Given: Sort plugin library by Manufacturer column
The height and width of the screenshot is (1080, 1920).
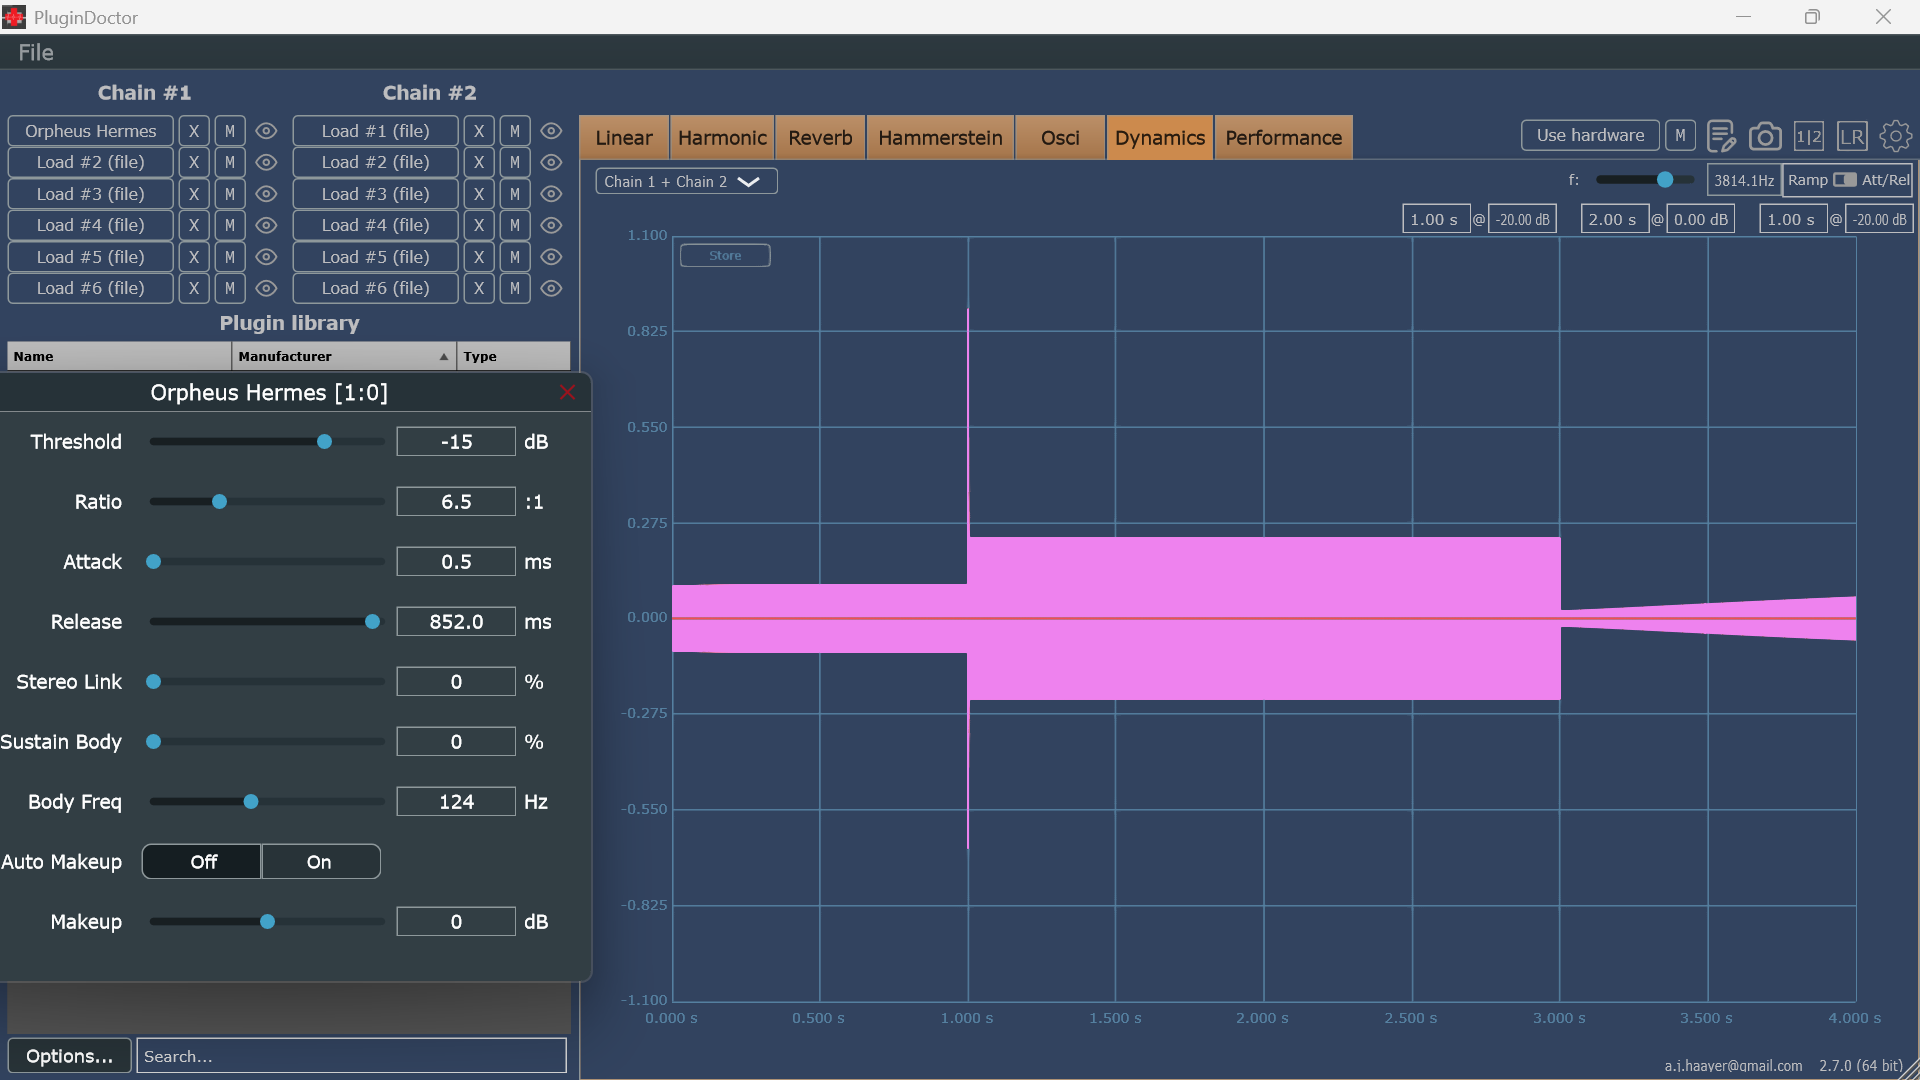Looking at the screenshot, I should (x=343, y=356).
